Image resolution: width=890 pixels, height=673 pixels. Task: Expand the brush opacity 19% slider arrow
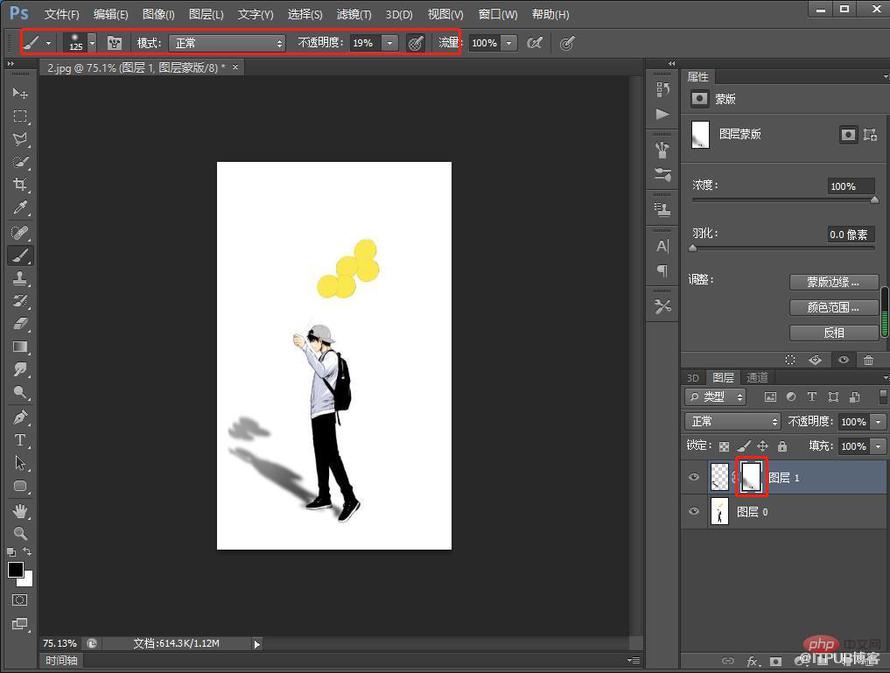tap(389, 43)
